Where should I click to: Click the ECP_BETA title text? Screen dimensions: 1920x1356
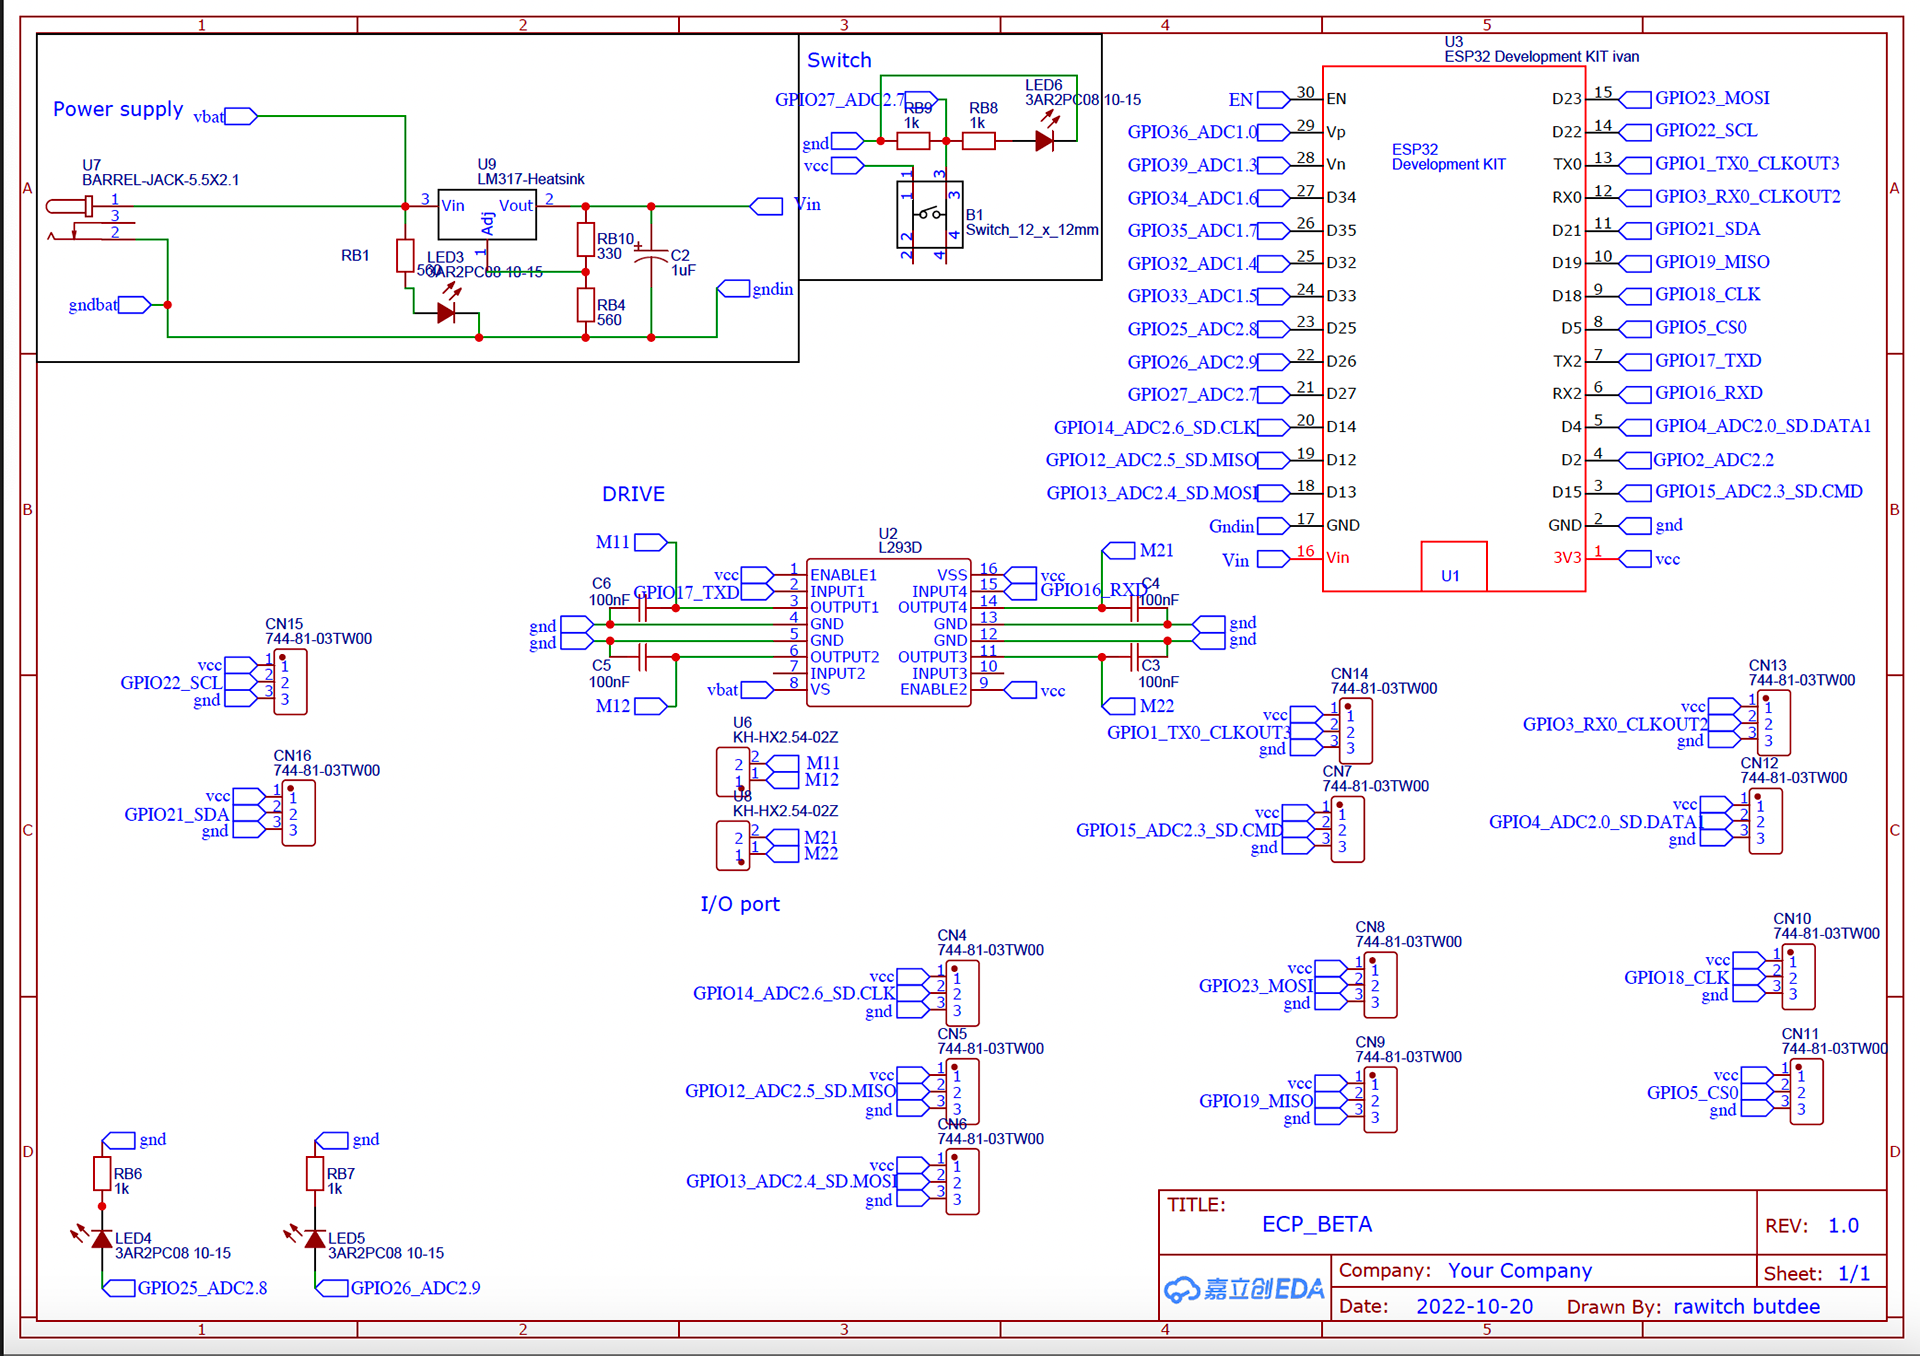[x=1317, y=1224]
